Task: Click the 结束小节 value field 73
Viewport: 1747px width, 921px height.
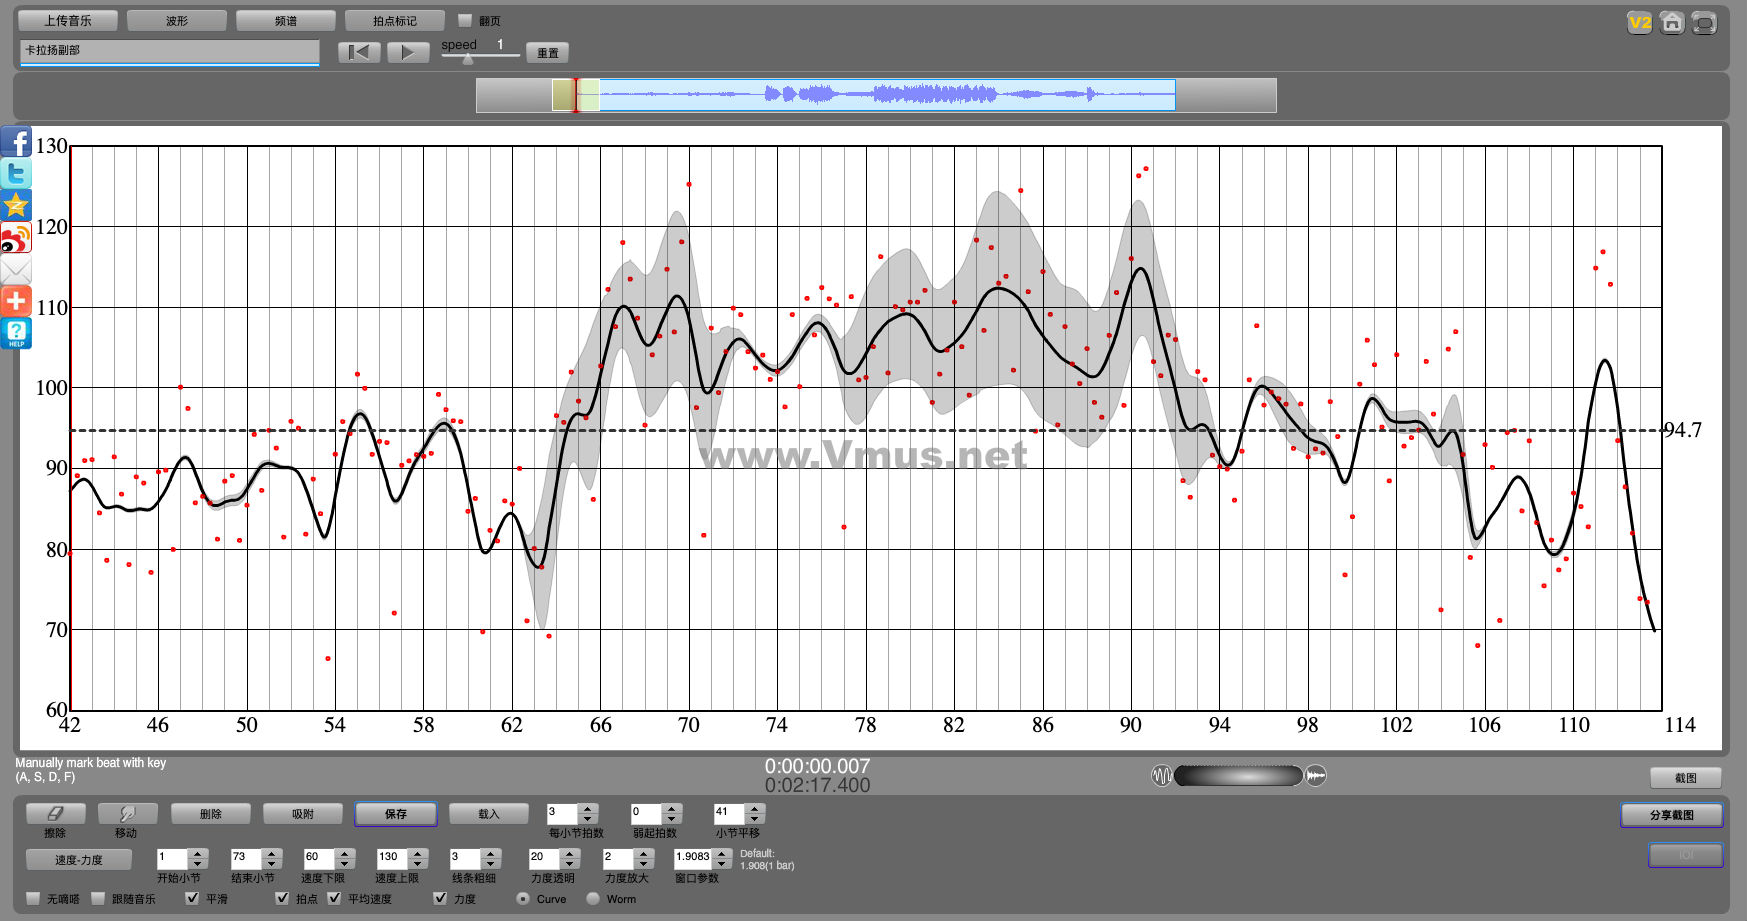Action: [246, 859]
